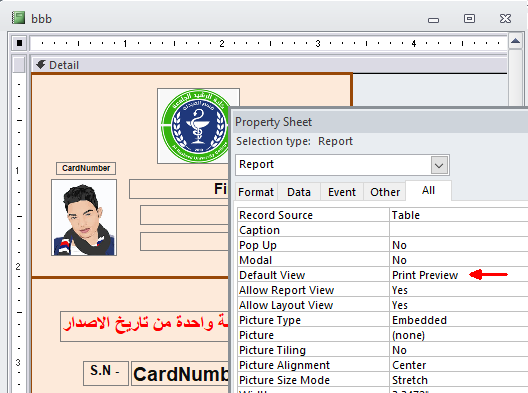Viewport: 528px width, 393px height.
Task: Switch to the Data tab
Action: click(x=299, y=192)
